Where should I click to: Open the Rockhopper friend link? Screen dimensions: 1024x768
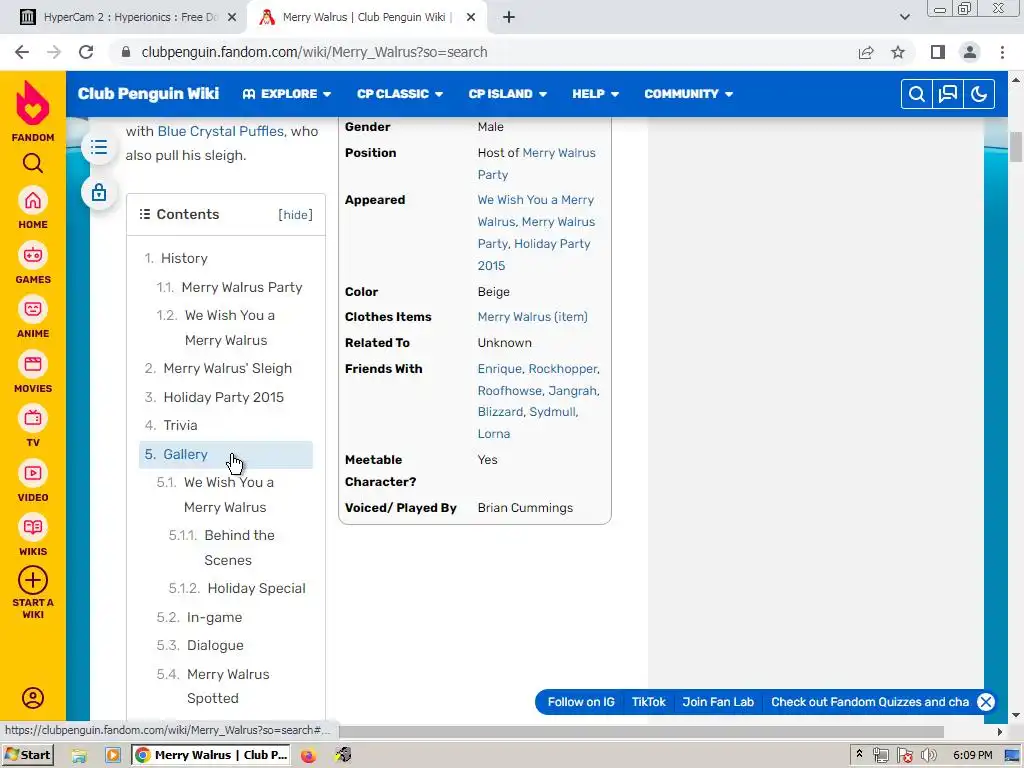coord(562,369)
